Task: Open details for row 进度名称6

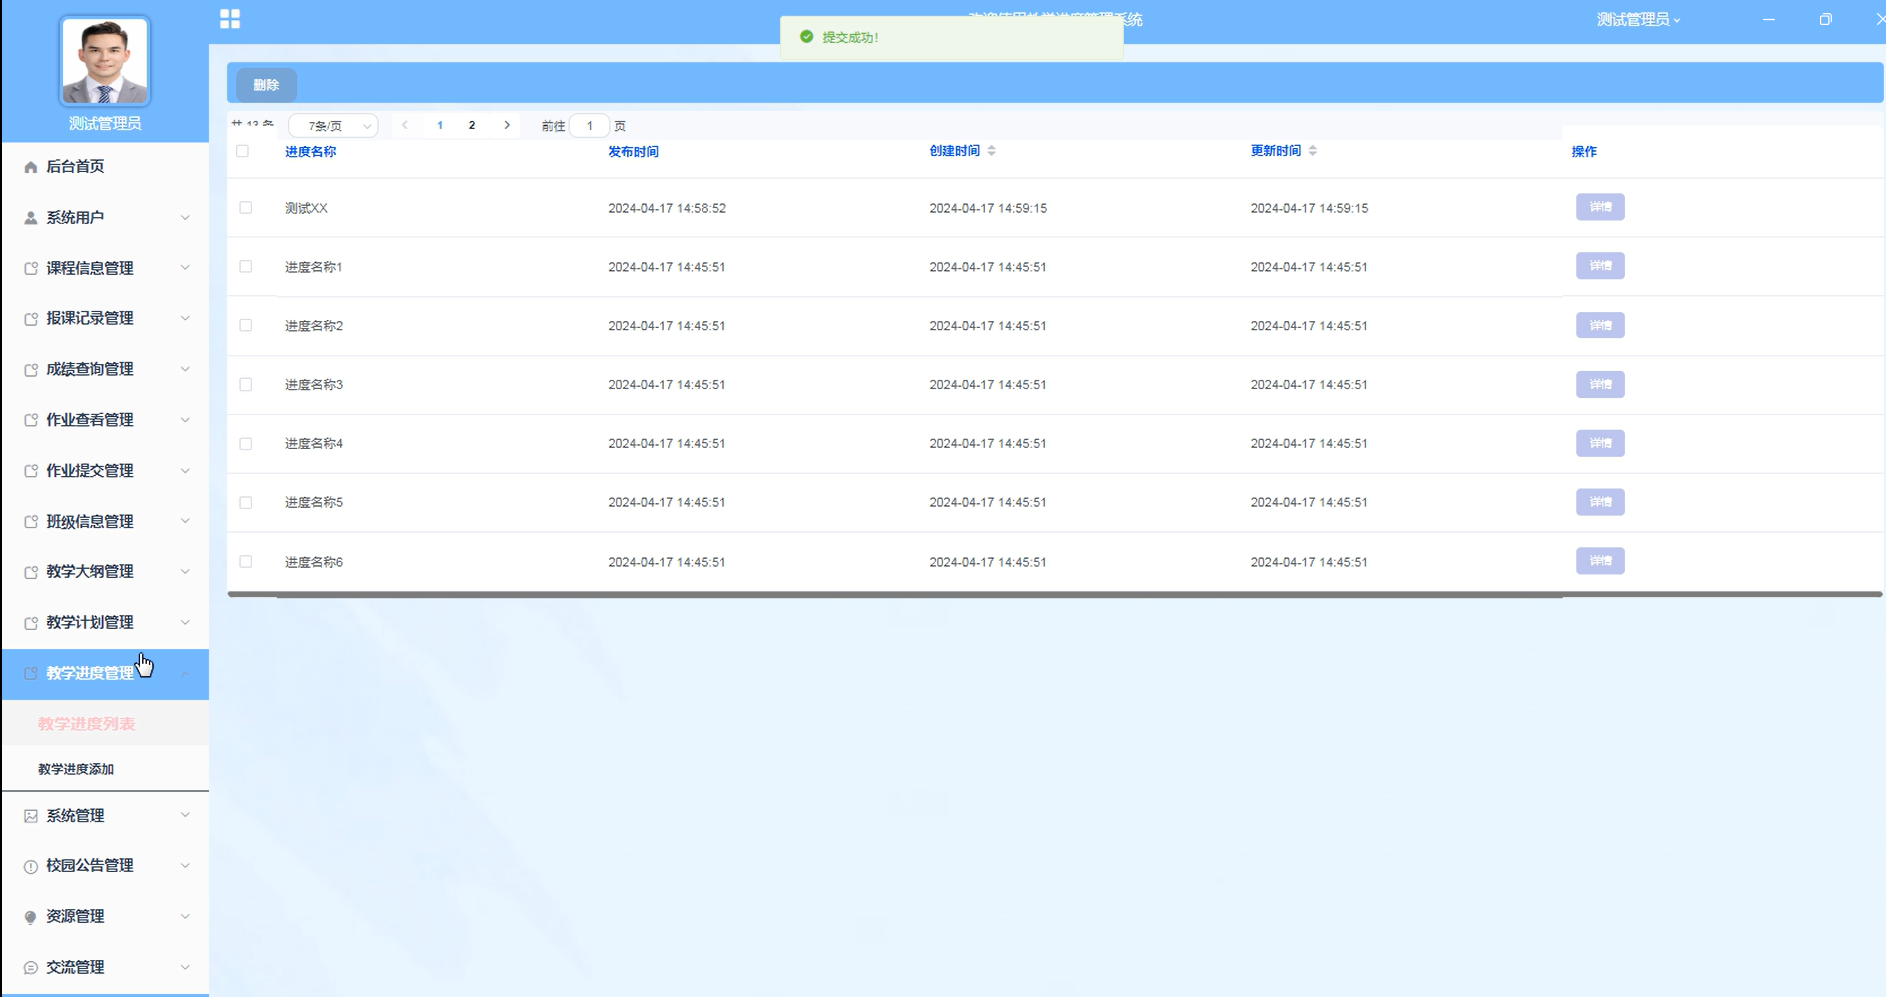Action: (1600, 561)
